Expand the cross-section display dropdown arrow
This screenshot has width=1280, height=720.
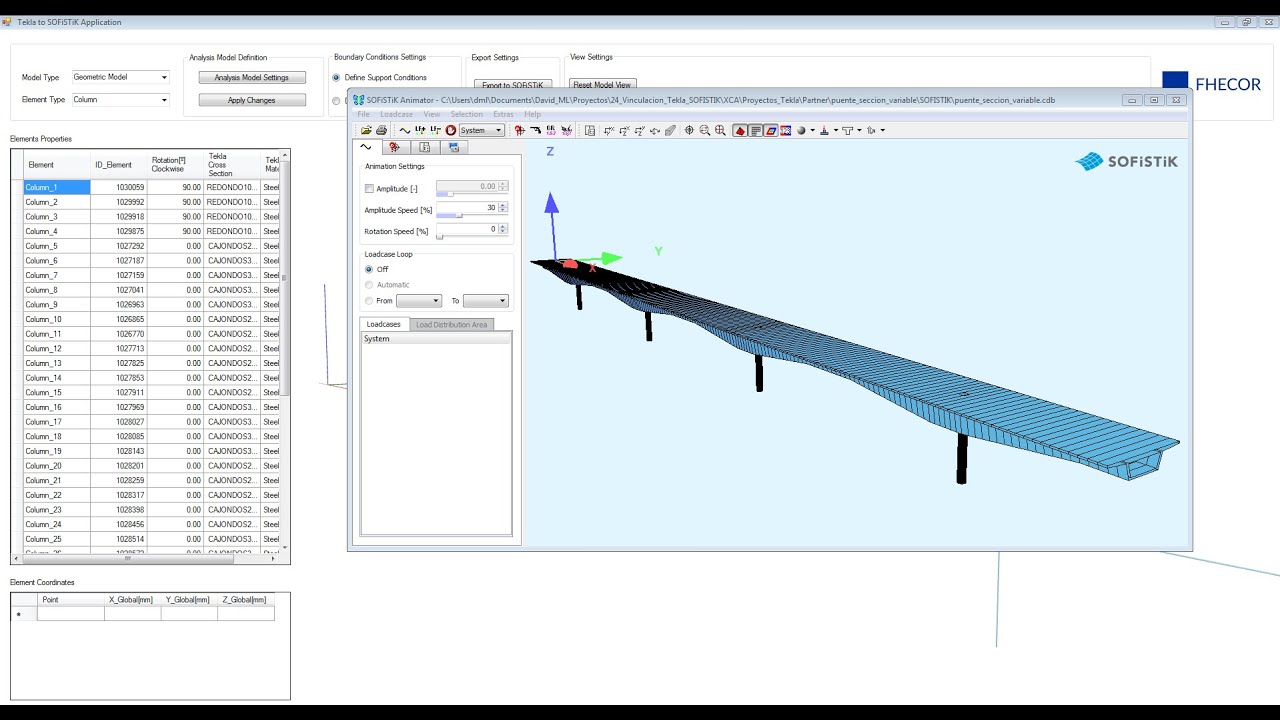tap(859, 130)
